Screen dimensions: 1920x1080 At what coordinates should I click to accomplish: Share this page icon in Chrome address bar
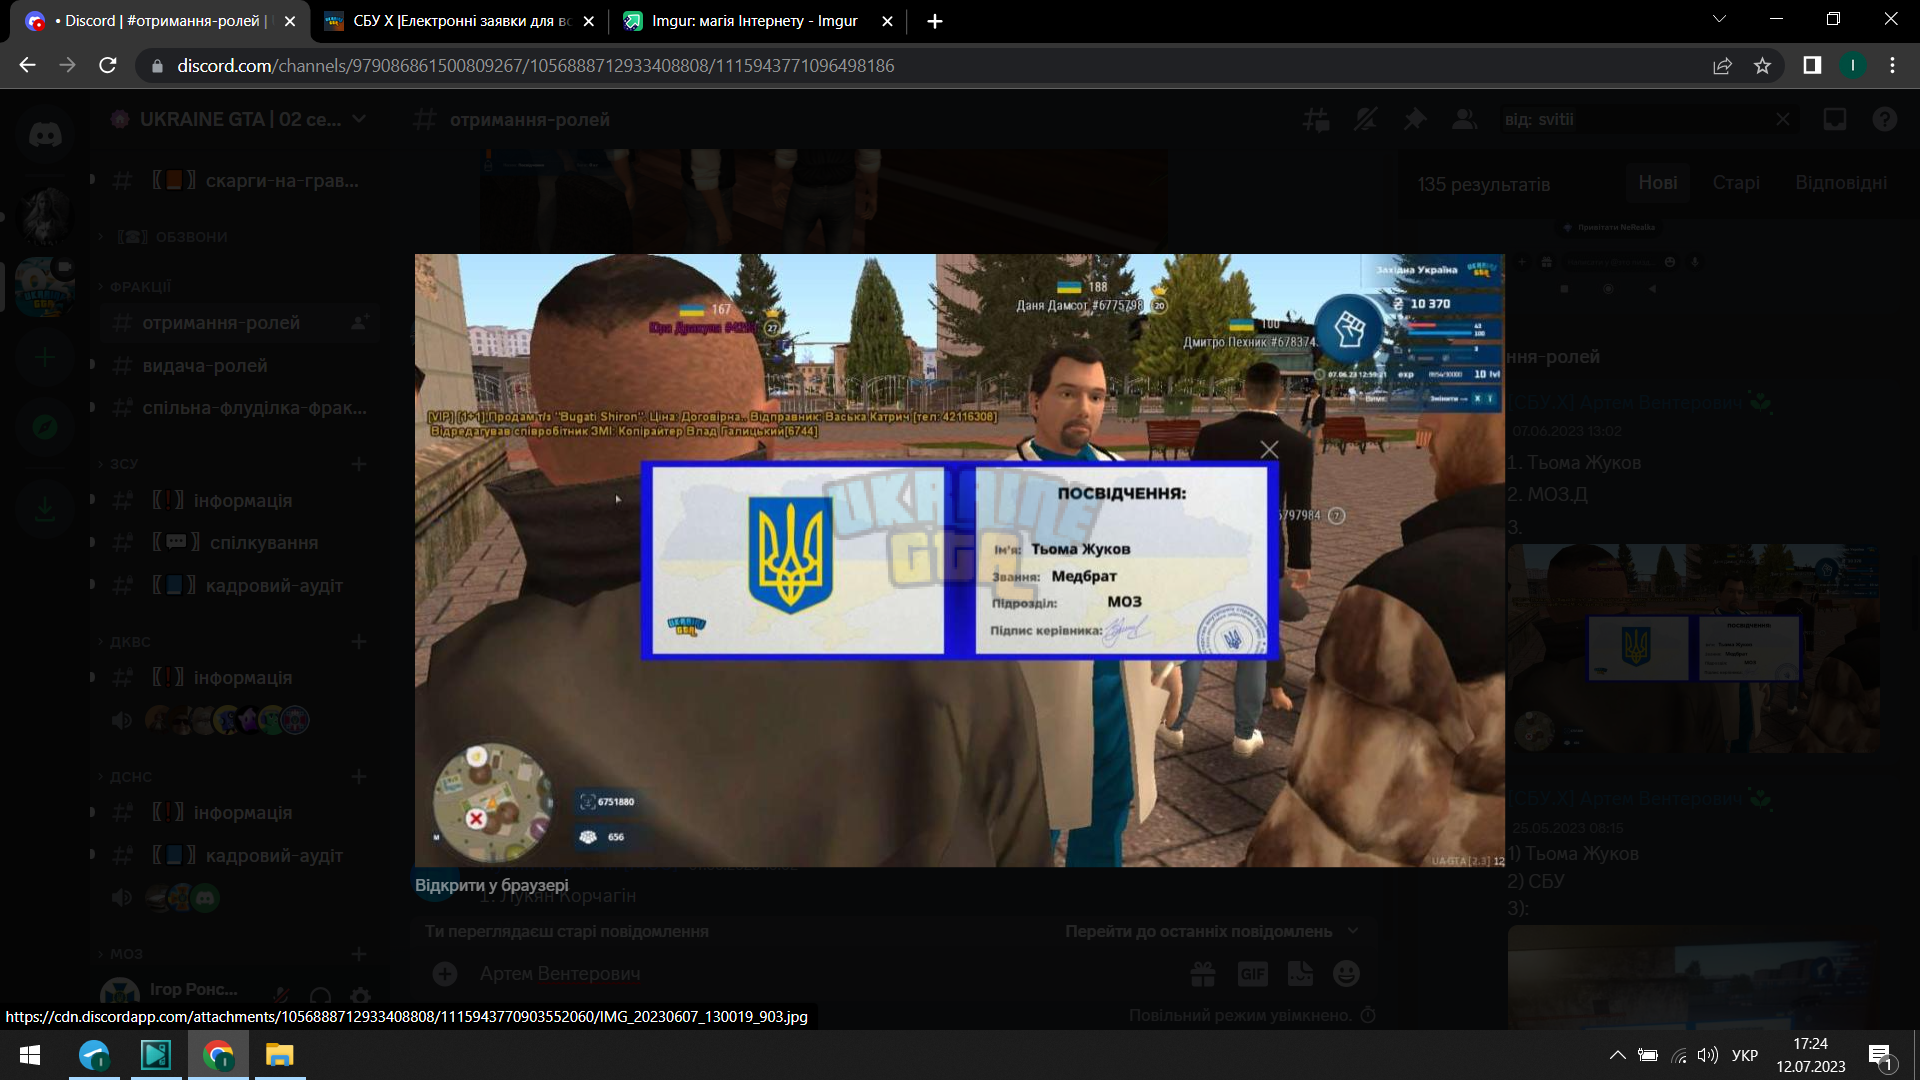pos(1722,66)
